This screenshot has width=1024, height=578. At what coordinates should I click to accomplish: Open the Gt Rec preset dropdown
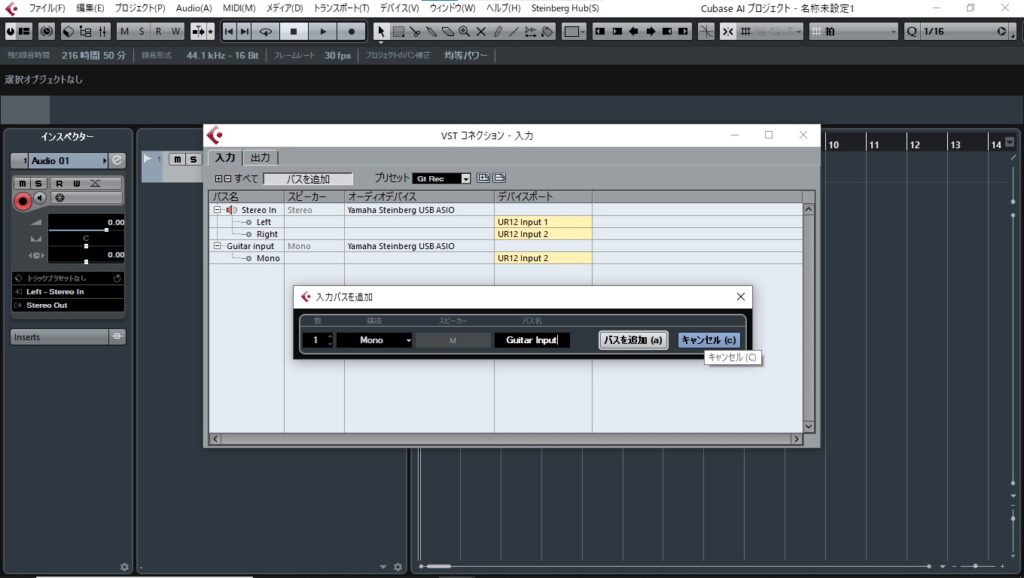(x=441, y=178)
